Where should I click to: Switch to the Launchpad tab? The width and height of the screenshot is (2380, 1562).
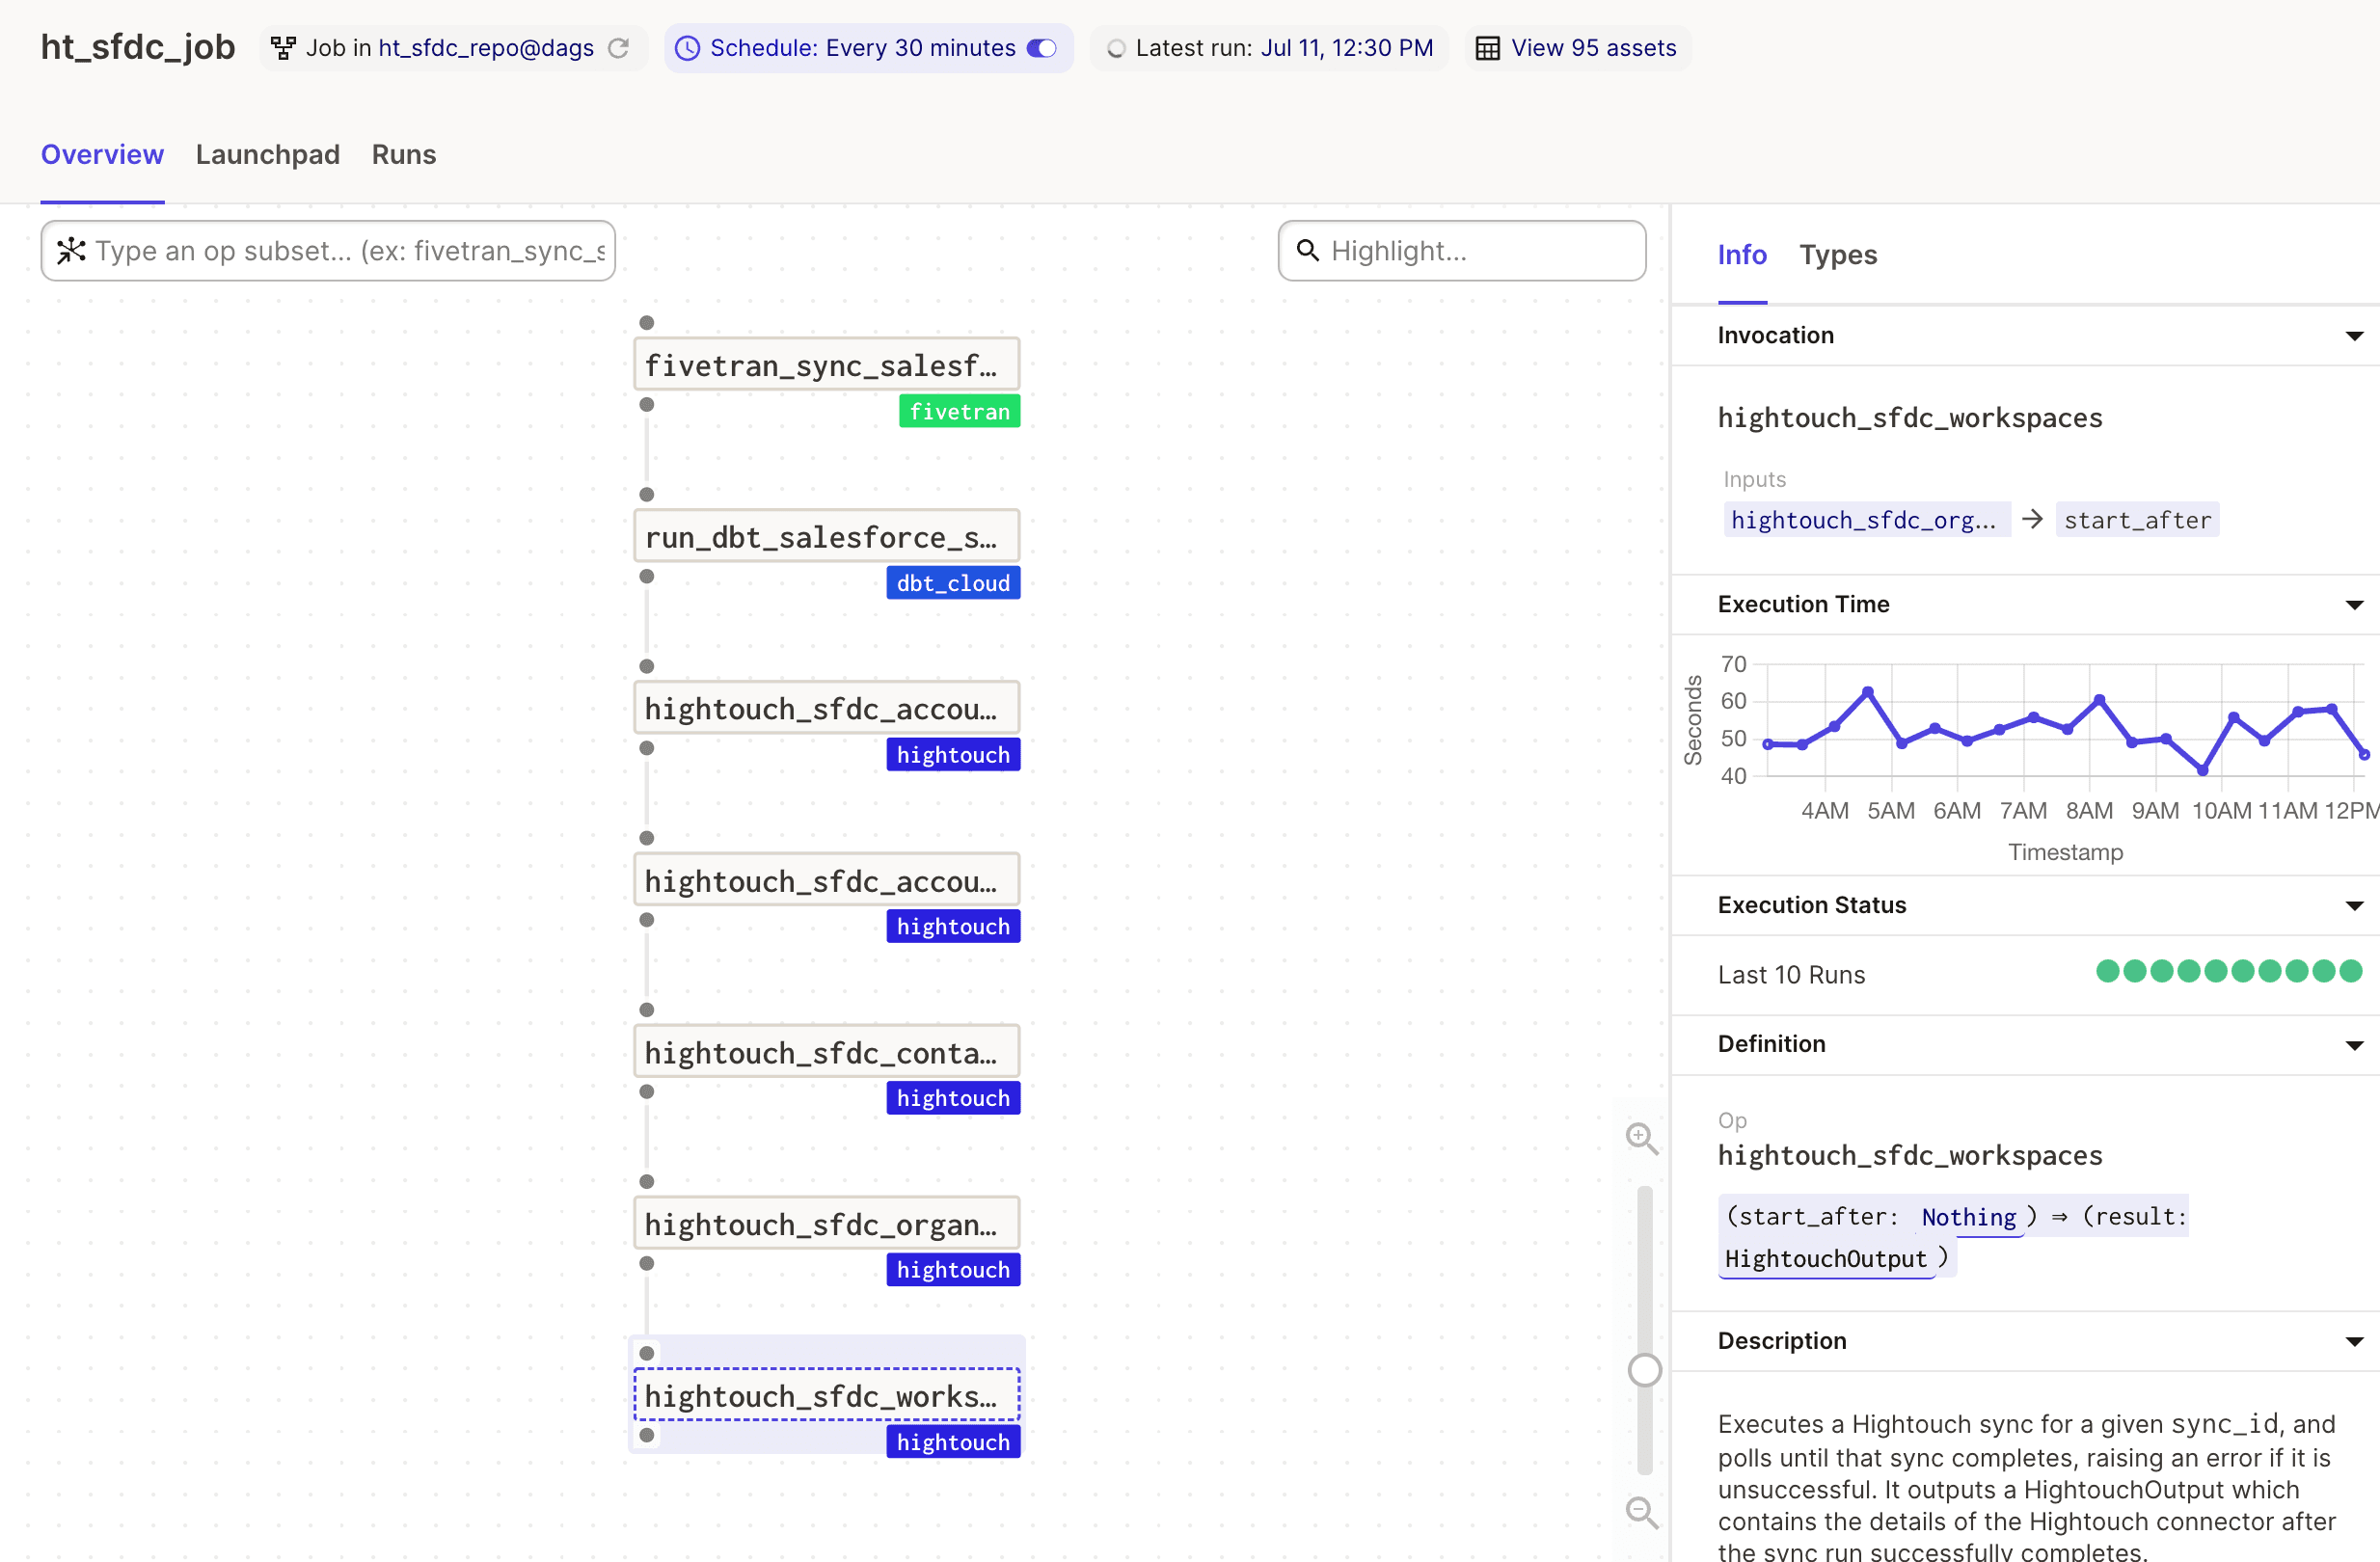[267, 155]
